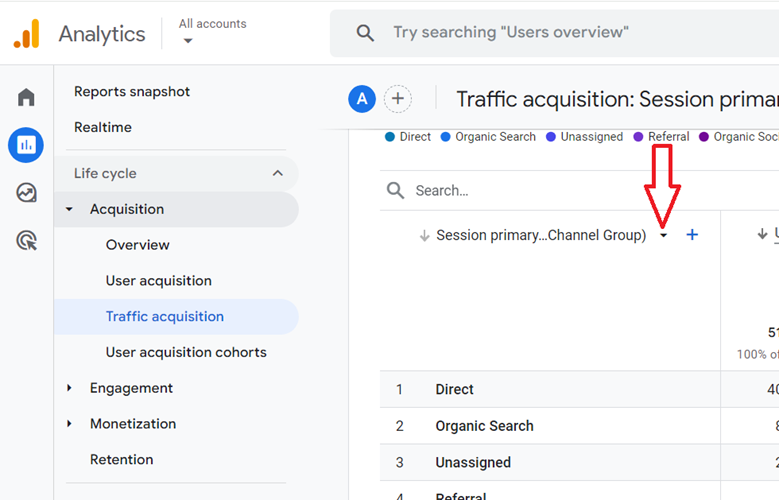Image resolution: width=779 pixels, height=500 pixels.
Task: Click the Analytics product name
Action: pyautogui.click(x=102, y=34)
